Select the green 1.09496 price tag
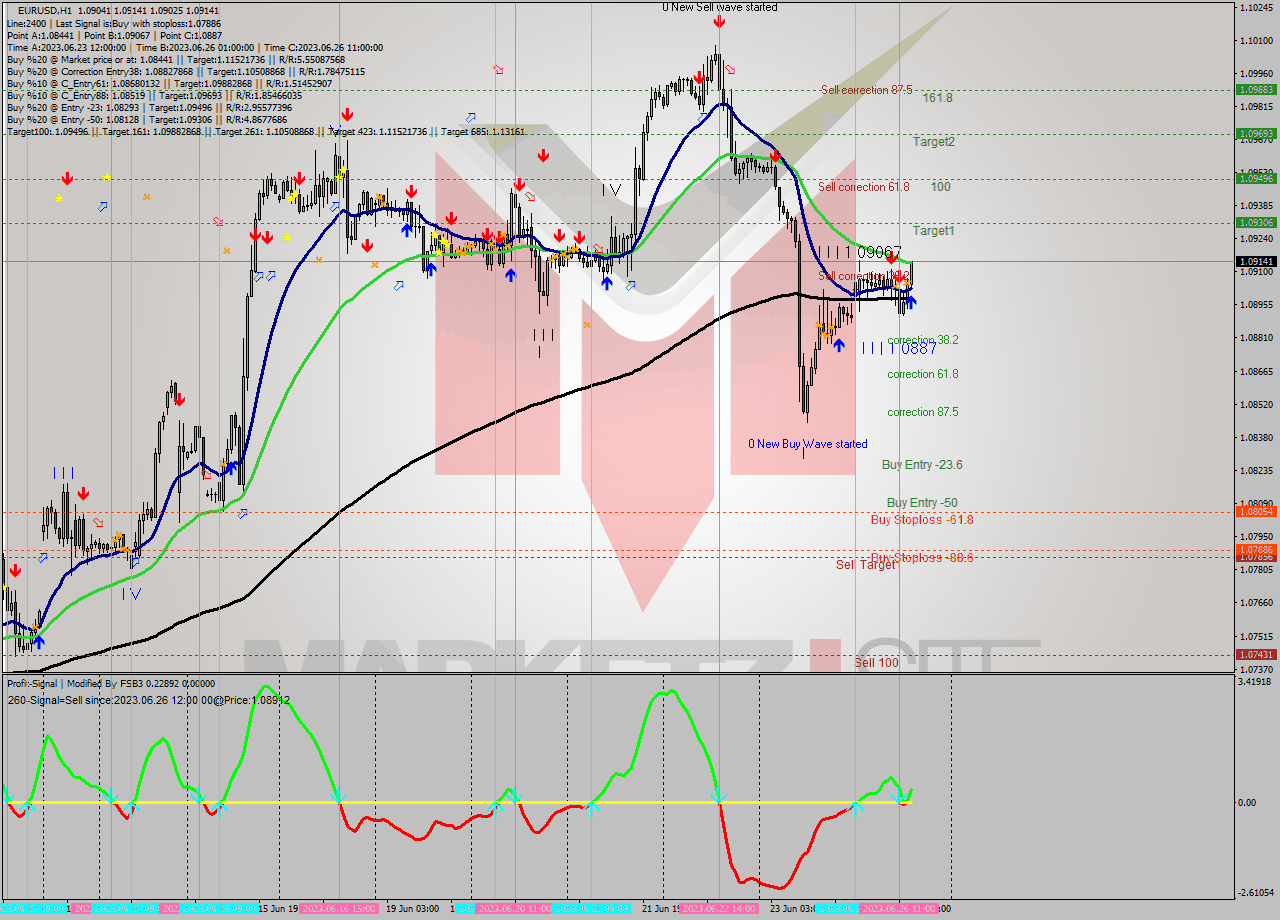This screenshot has height=920, width=1280. click(x=1255, y=178)
